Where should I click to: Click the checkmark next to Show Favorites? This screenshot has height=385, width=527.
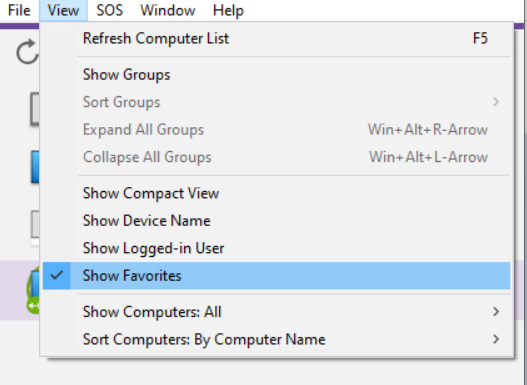coord(56,275)
